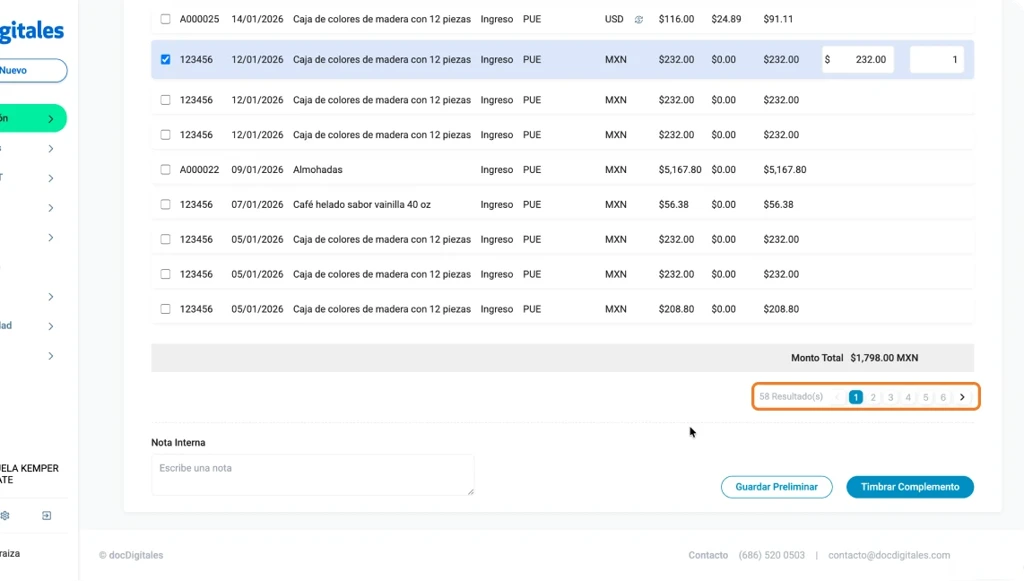
Task: Expand the sidebar item directly below the green one
Action: pyautogui.click(x=51, y=149)
